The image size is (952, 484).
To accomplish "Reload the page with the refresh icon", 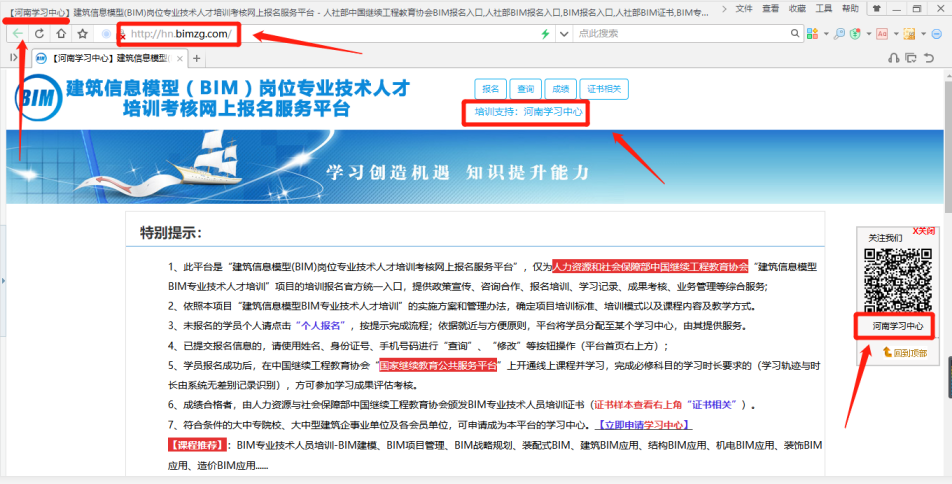I will point(40,34).
